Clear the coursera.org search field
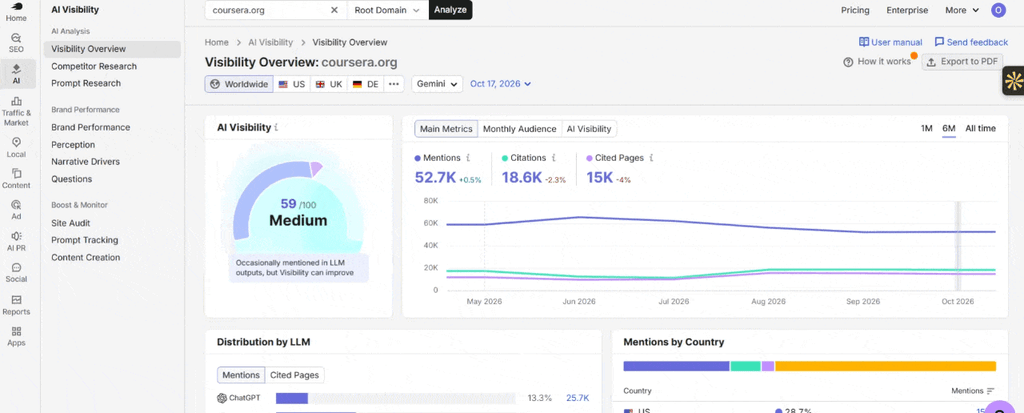 pyautogui.click(x=334, y=10)
